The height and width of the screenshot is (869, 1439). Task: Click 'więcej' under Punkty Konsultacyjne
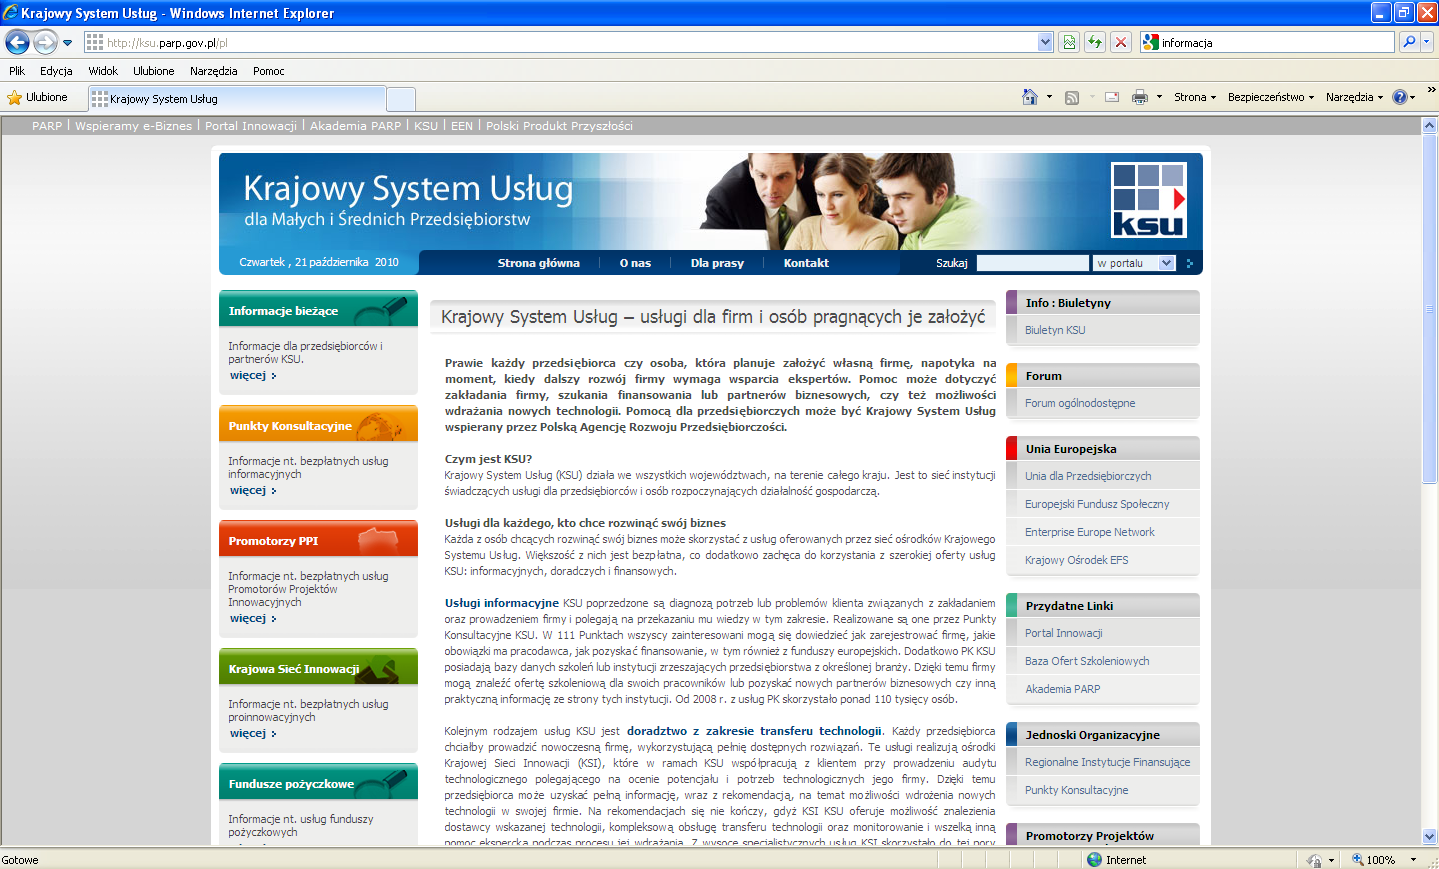tap(253, 491)
